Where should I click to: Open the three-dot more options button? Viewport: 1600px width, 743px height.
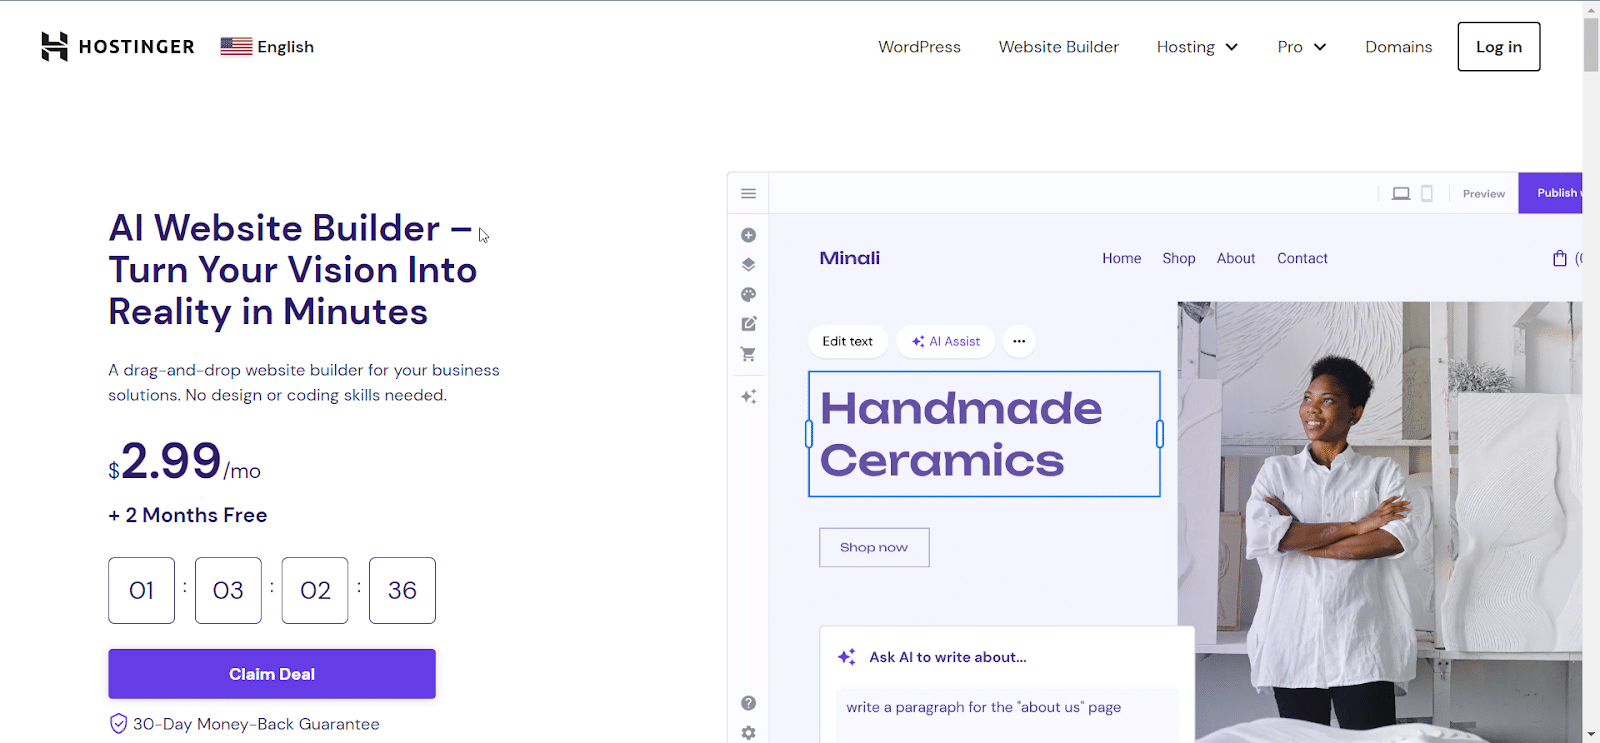(1019, 341)
